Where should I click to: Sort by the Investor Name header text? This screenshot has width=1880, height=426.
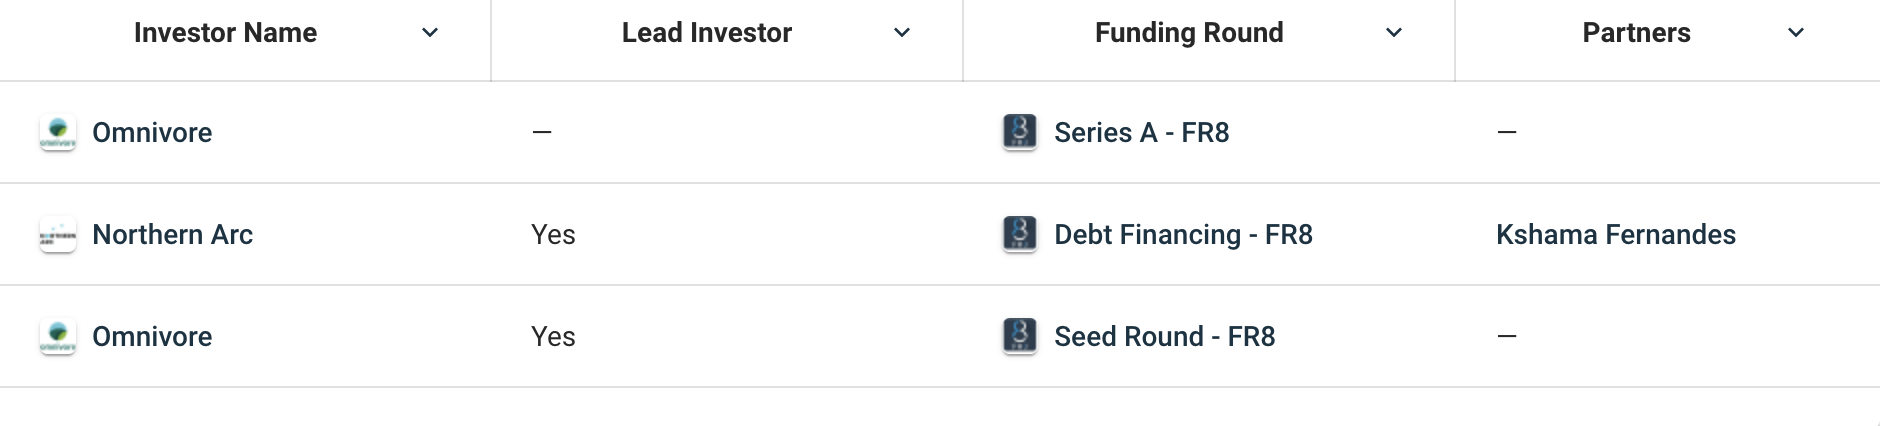click(225, 33)
